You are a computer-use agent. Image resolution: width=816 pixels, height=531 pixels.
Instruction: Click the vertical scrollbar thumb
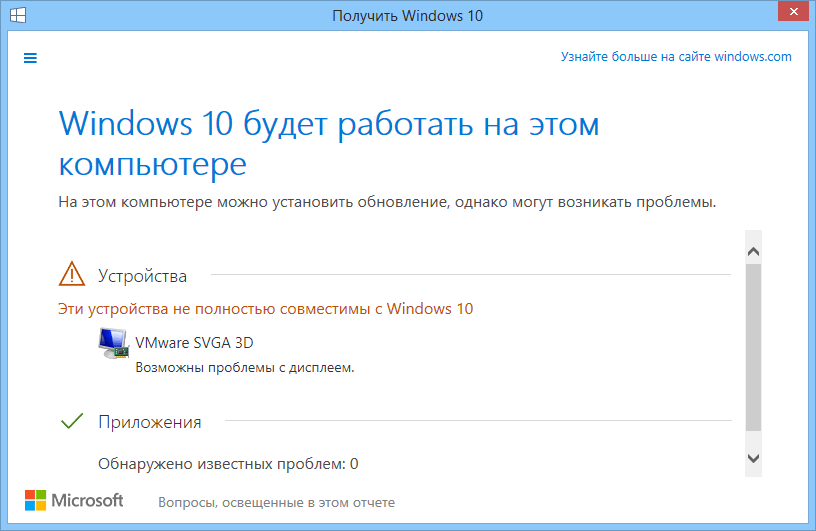(x=753, y=347)
